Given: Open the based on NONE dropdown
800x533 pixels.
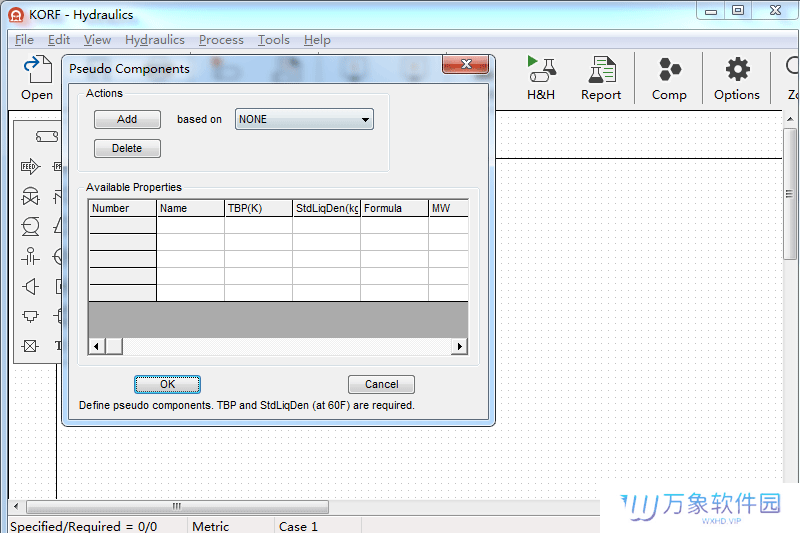Looking at the screenshot, I should tap(304, 119).
